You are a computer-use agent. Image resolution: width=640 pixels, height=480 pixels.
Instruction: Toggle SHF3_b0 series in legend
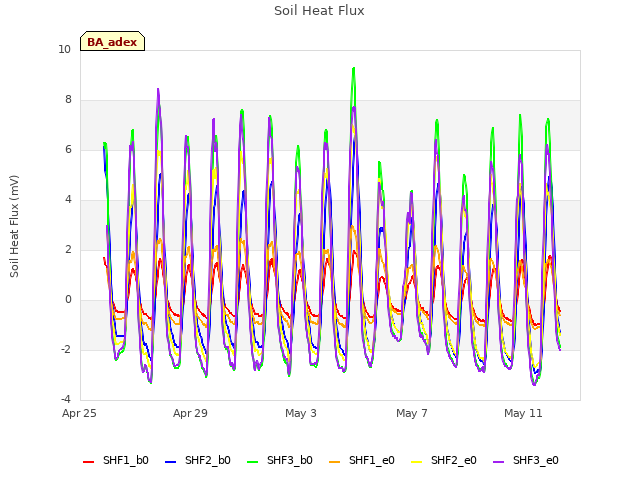tap(280, 460)
